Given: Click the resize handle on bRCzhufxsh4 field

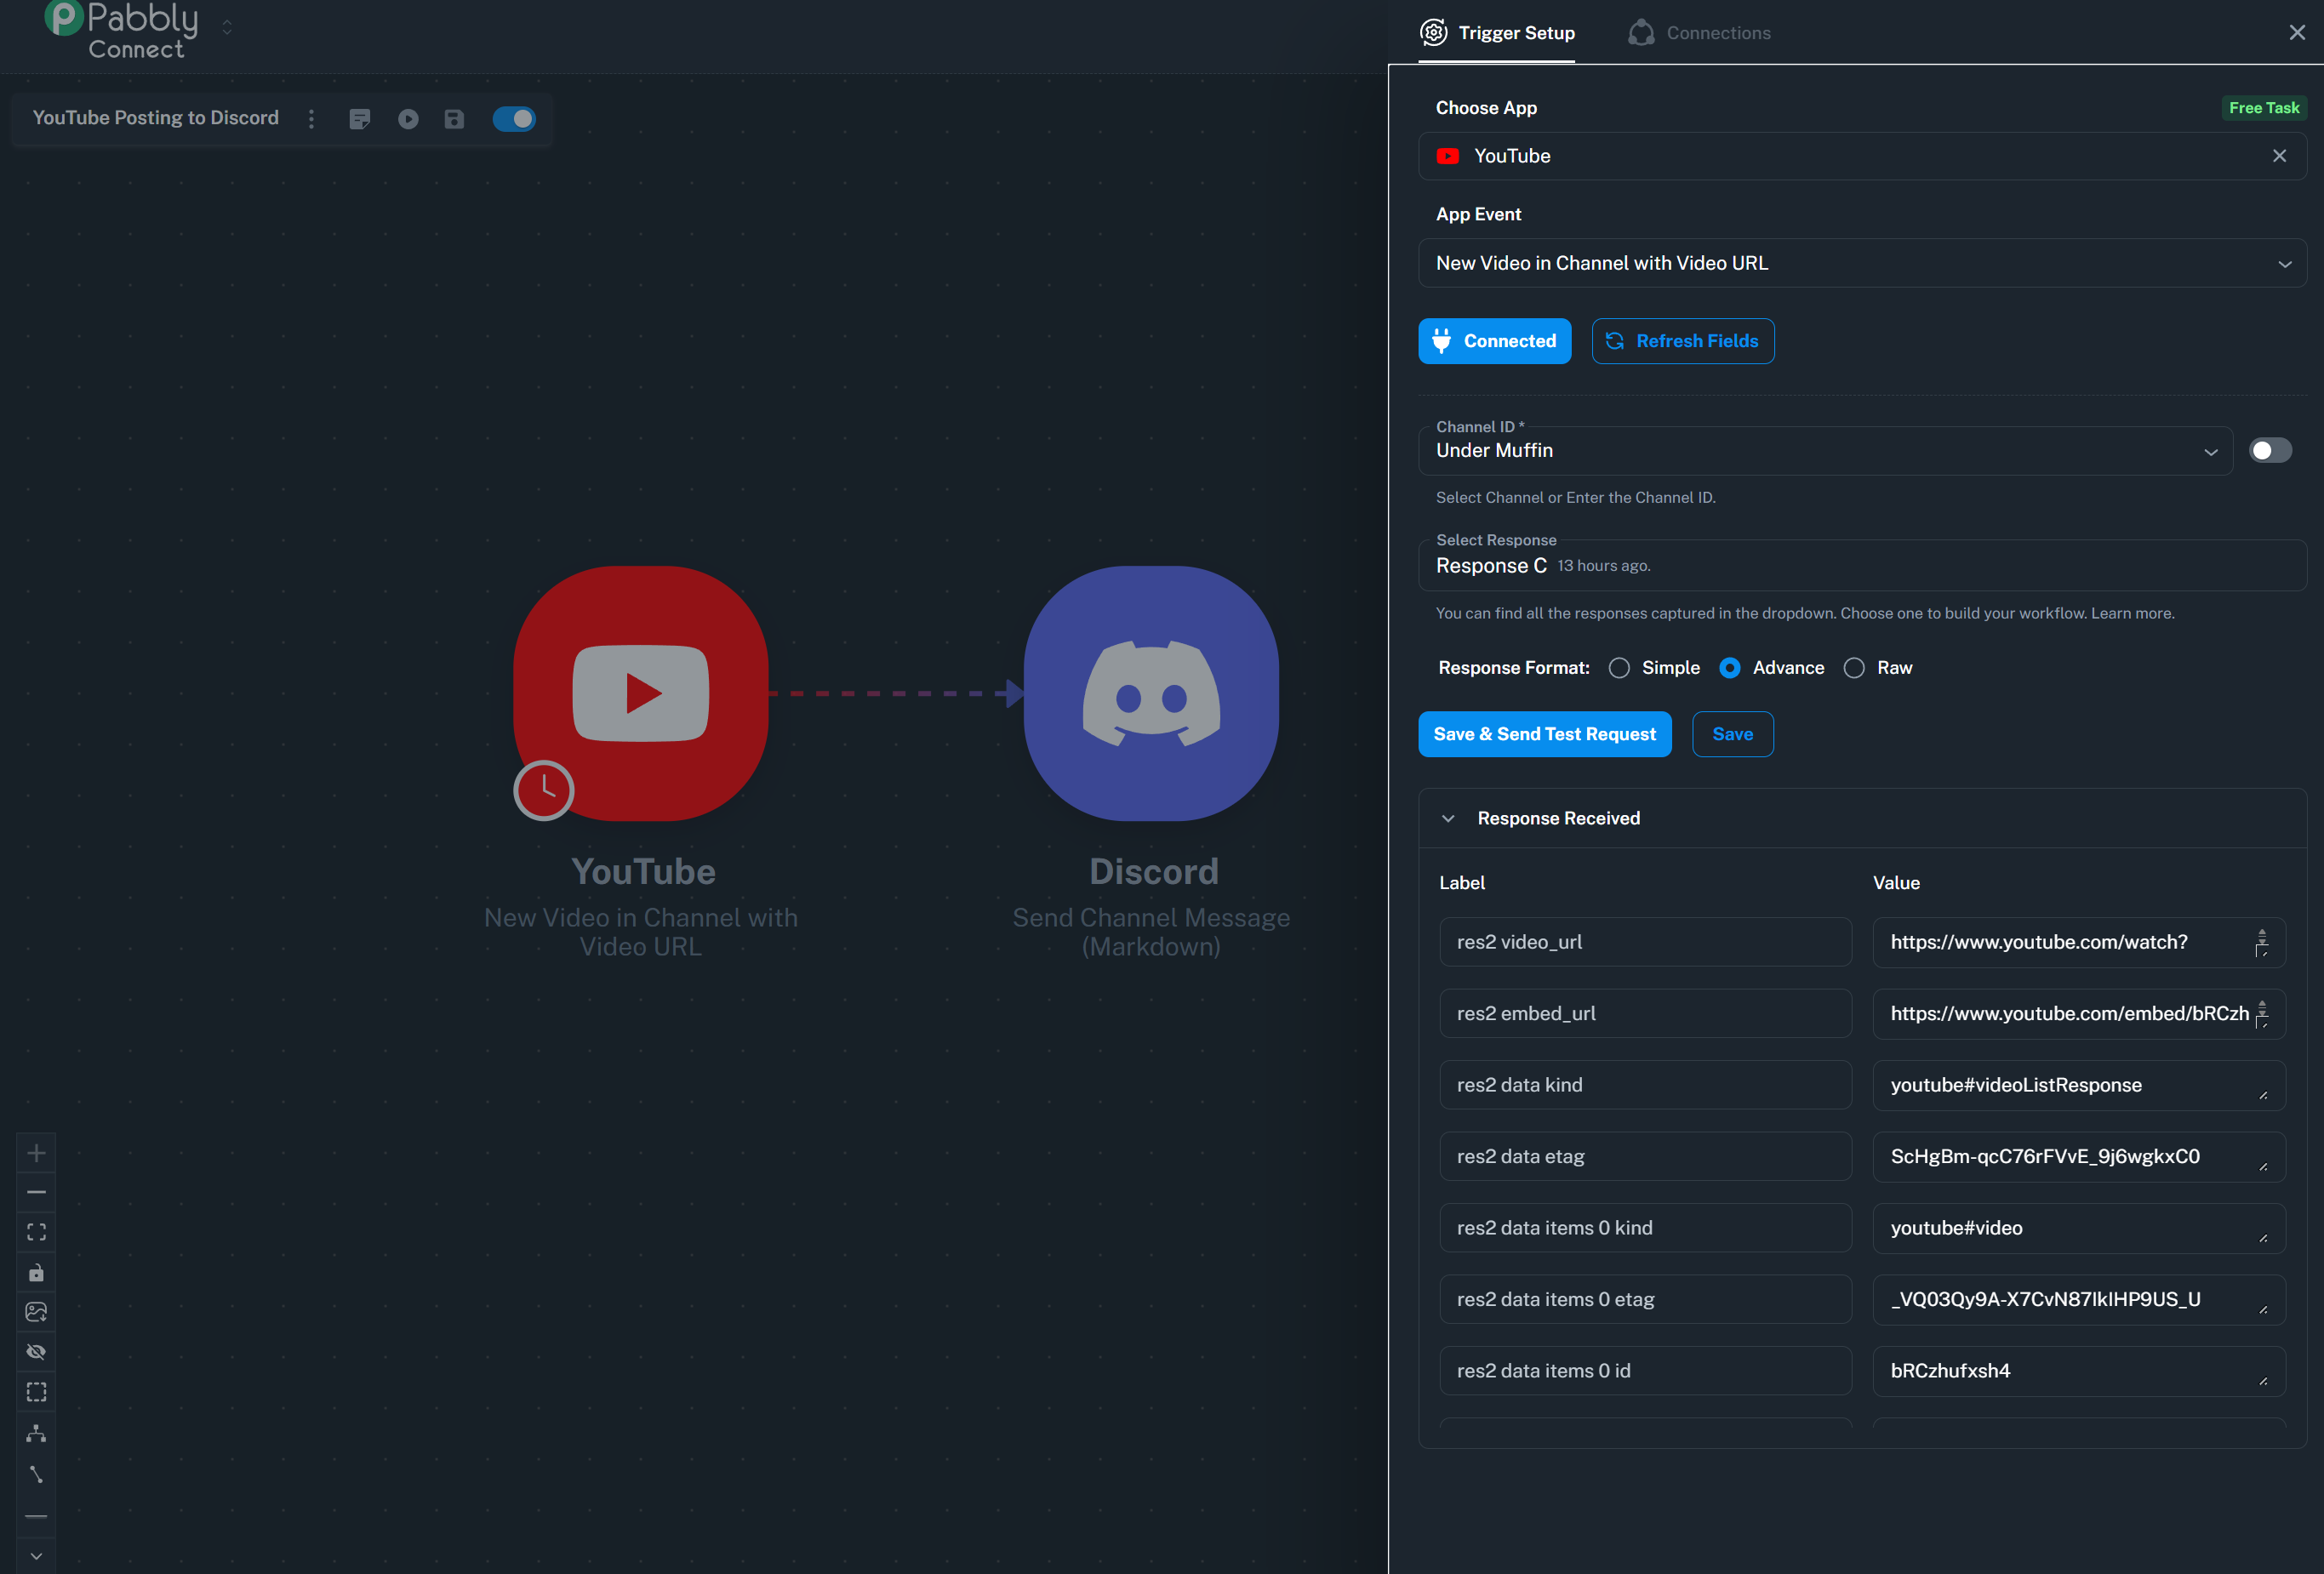Looking at the screenshot, I should point(2263,1382).
